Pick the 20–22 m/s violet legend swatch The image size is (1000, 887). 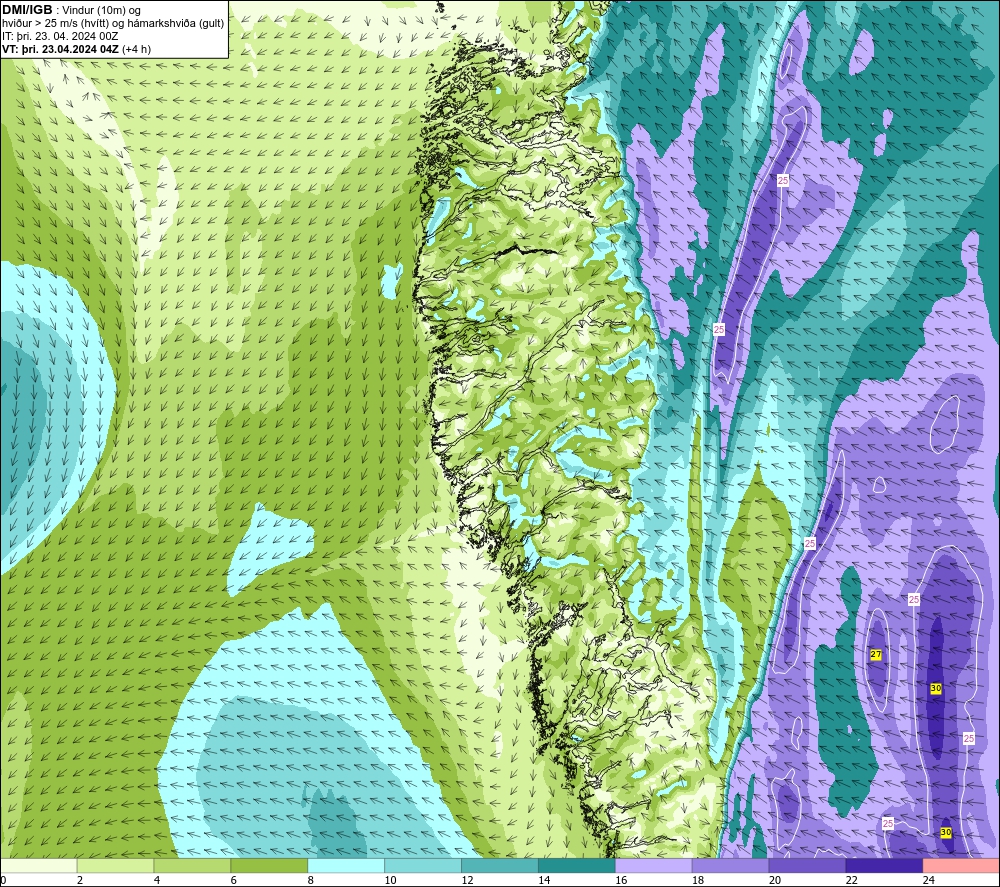click(807, 865)
